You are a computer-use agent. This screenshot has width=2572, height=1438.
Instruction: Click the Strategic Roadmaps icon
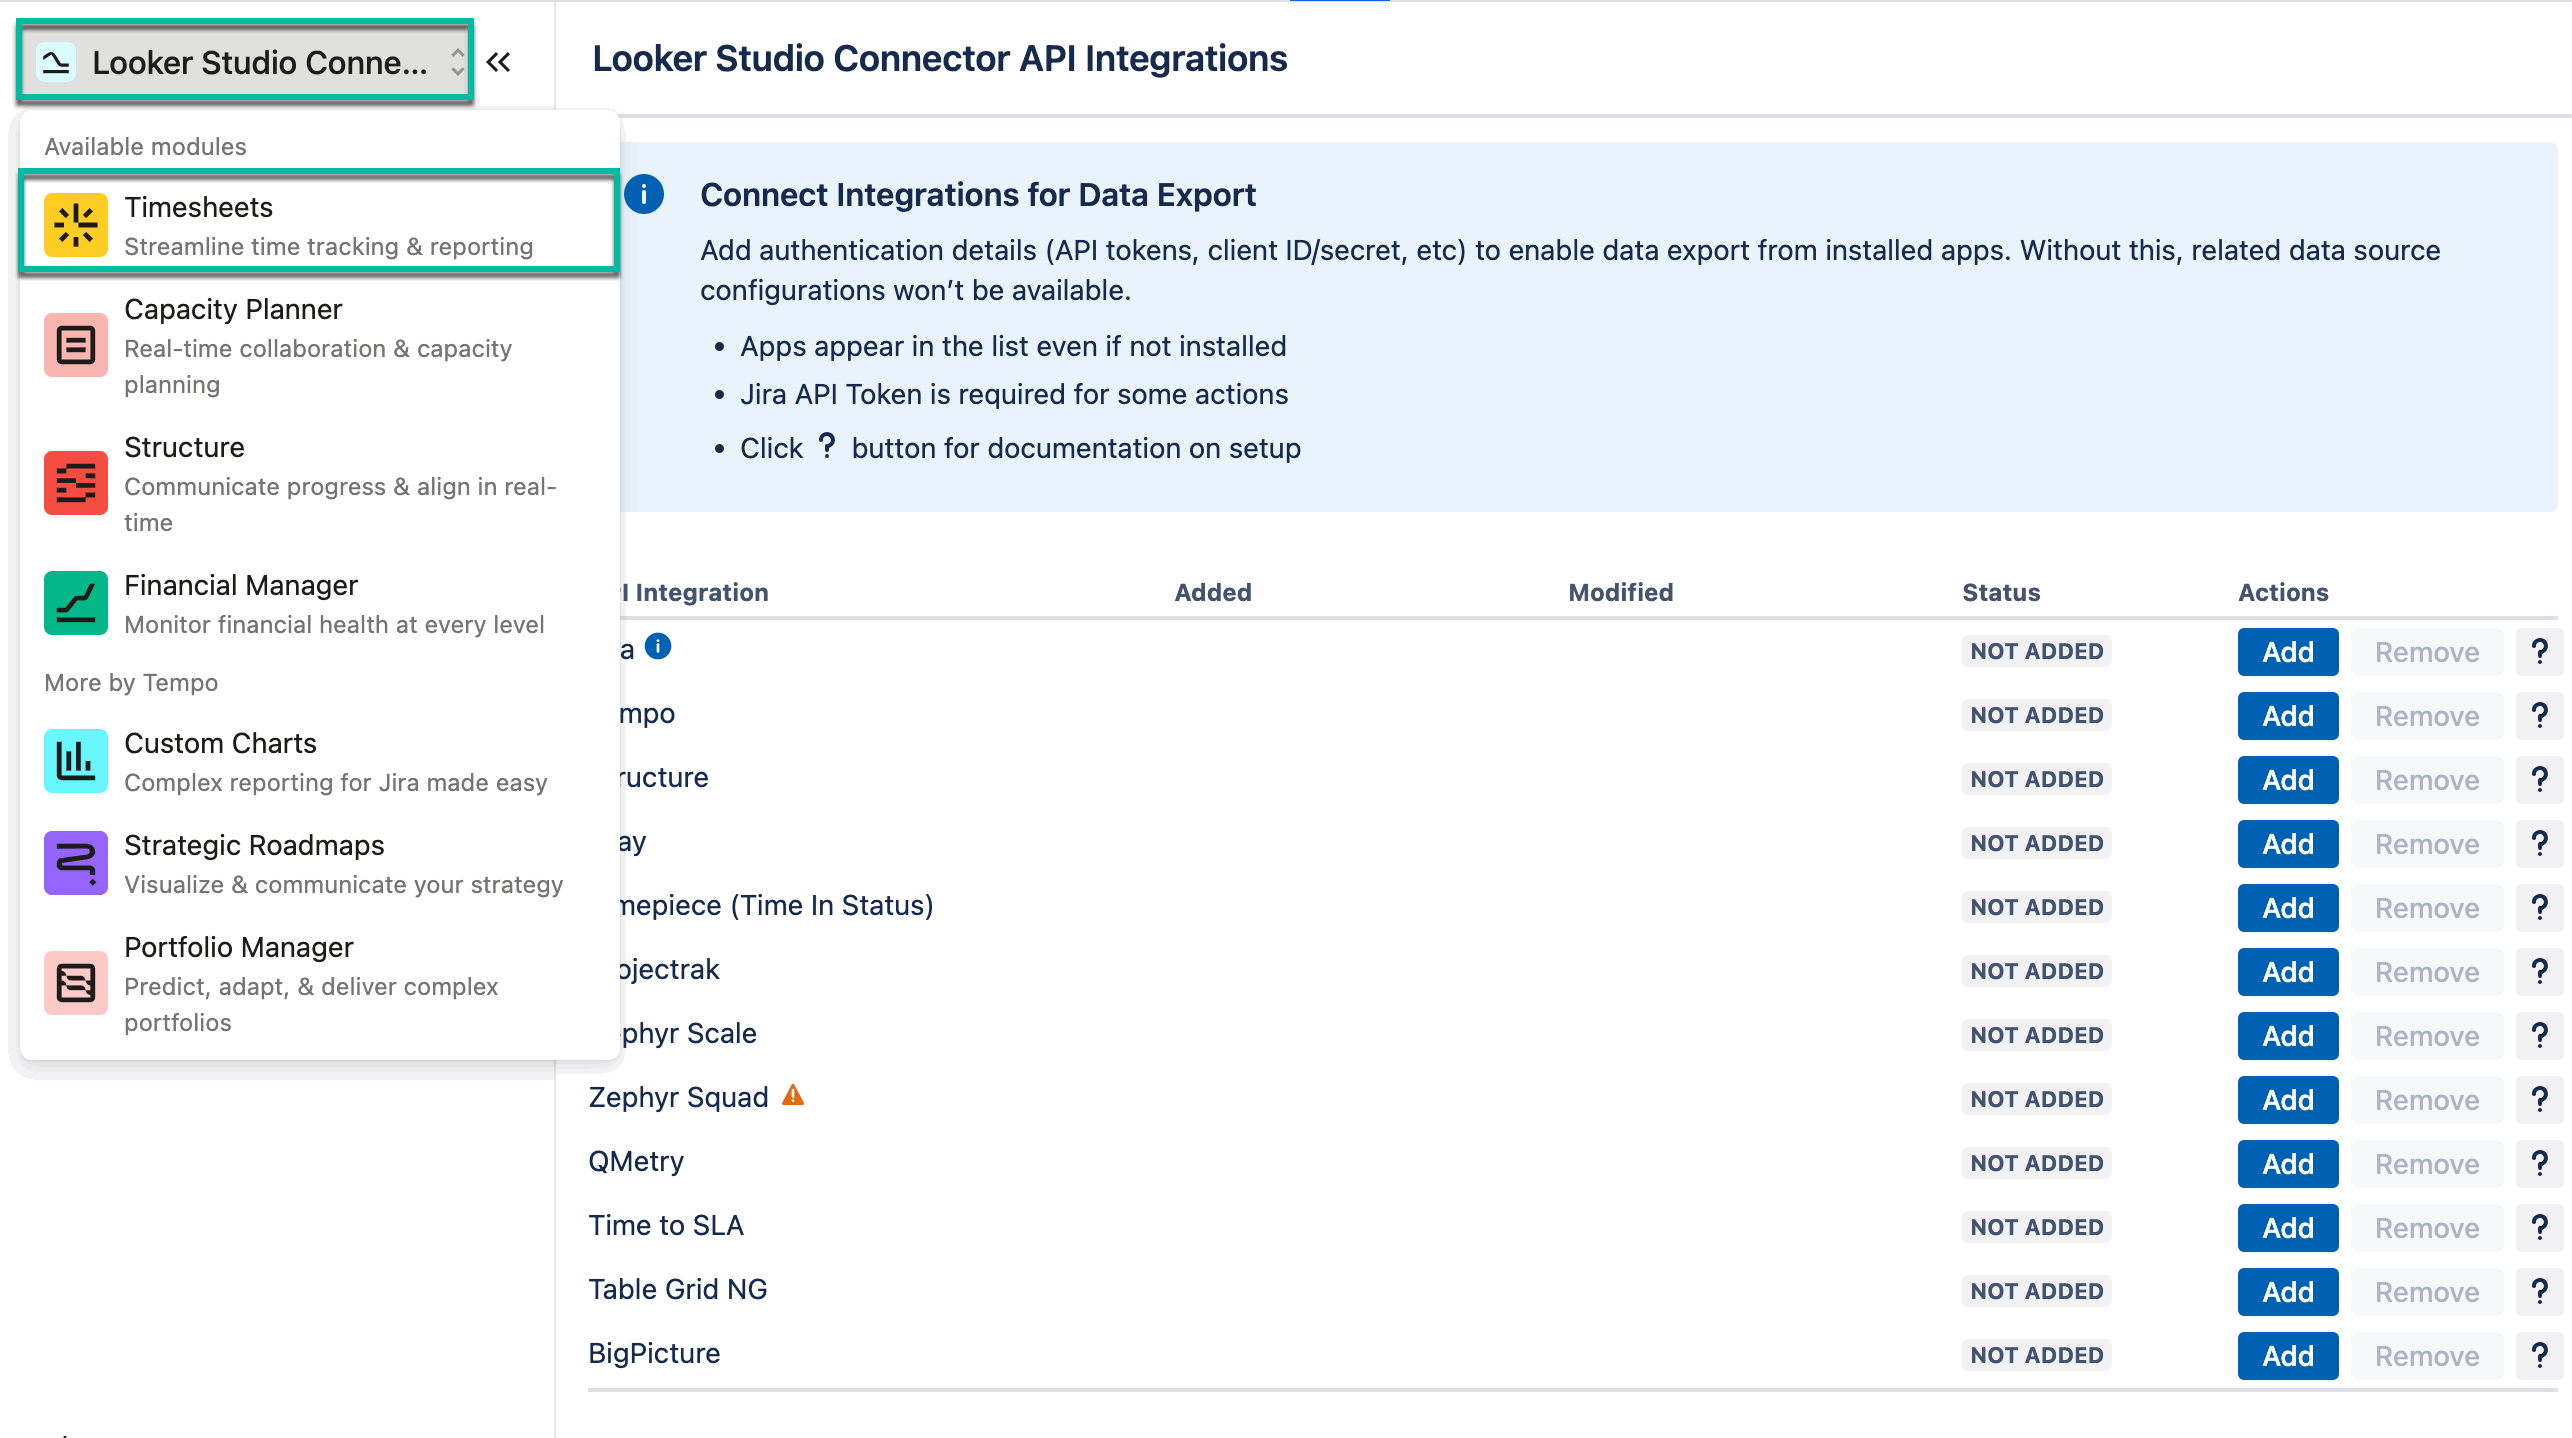[x=75, y=862]
